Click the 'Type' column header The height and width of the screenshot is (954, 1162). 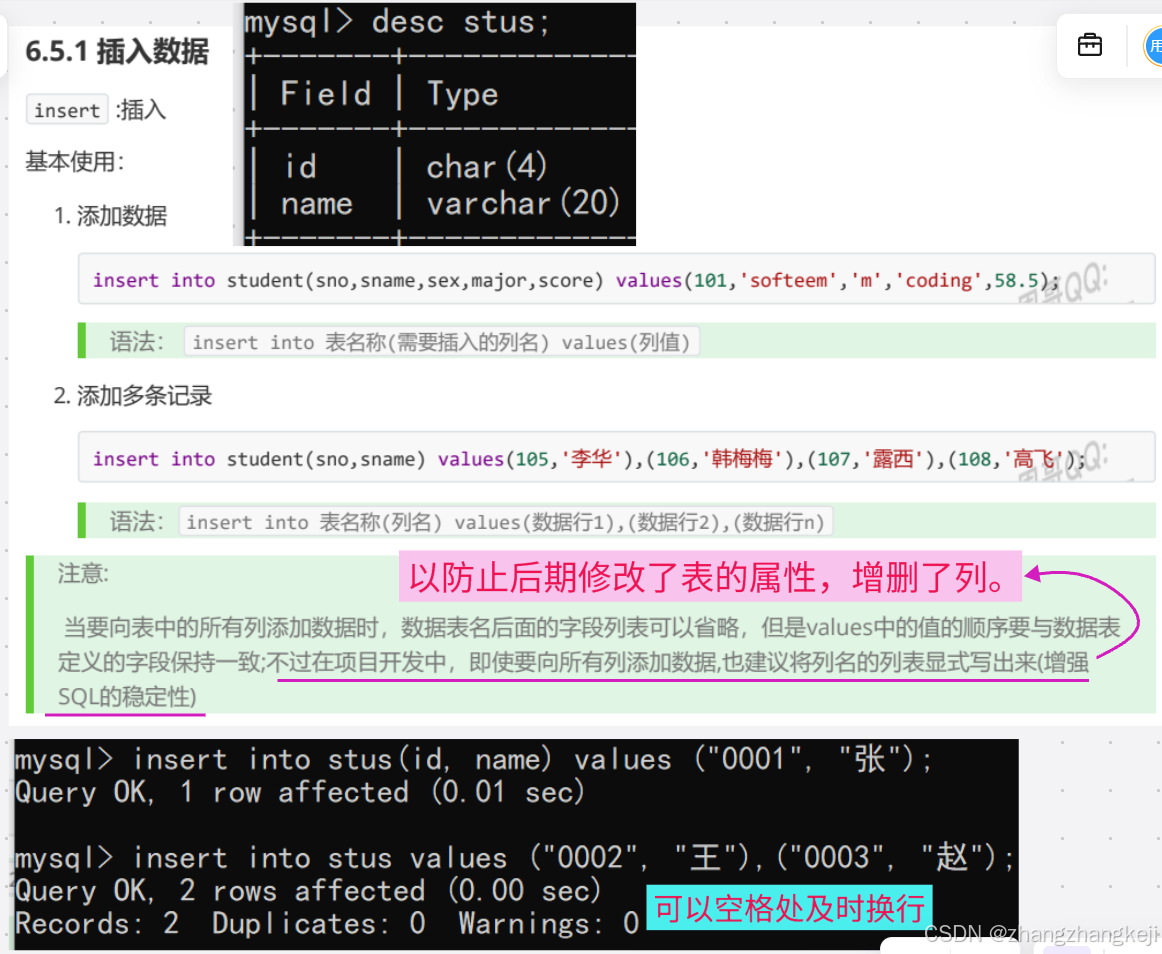[x=462, y=94]
